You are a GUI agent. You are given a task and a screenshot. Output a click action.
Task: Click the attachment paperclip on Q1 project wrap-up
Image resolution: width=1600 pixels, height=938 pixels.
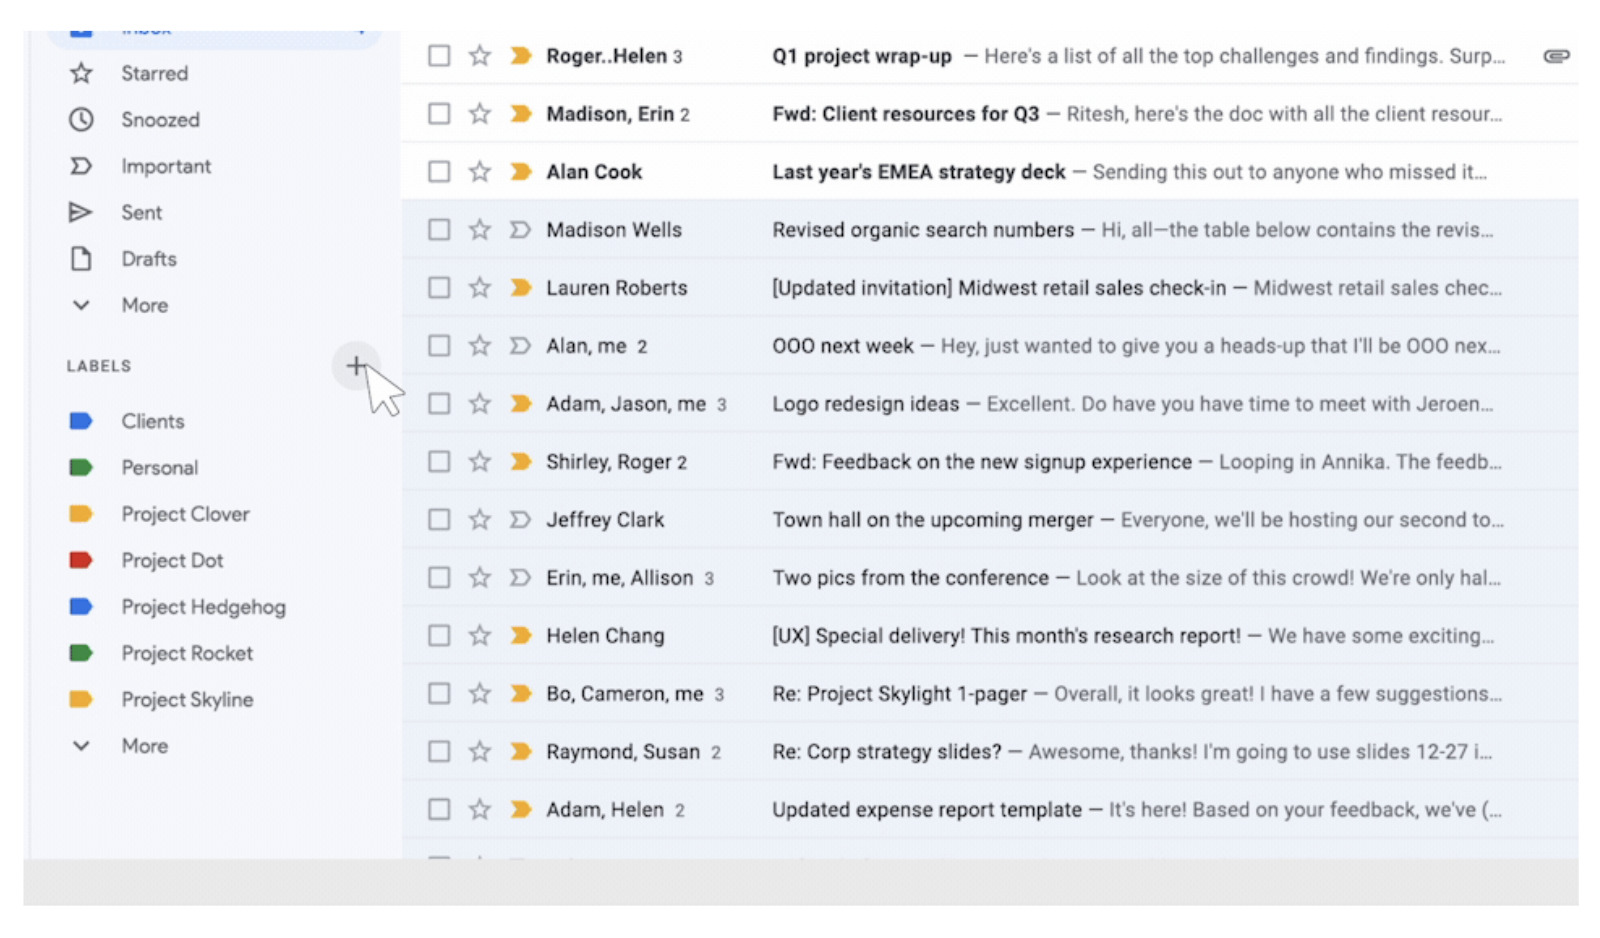[1556, 56]
